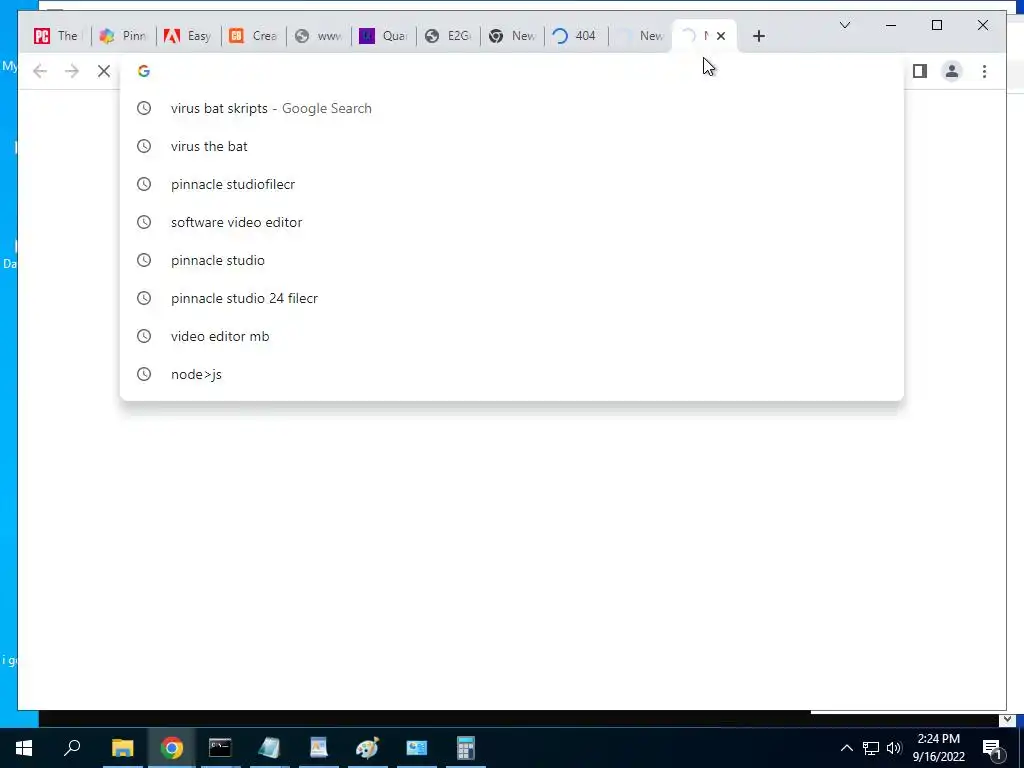Click the Google icon in address bar
The width and height of the screenshot is (1024, 768).
144,71
